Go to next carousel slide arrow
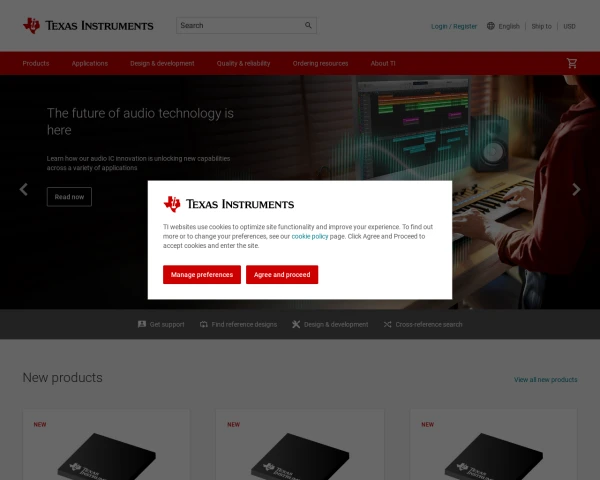Screen dimensions: 600x480 (576, 189)
